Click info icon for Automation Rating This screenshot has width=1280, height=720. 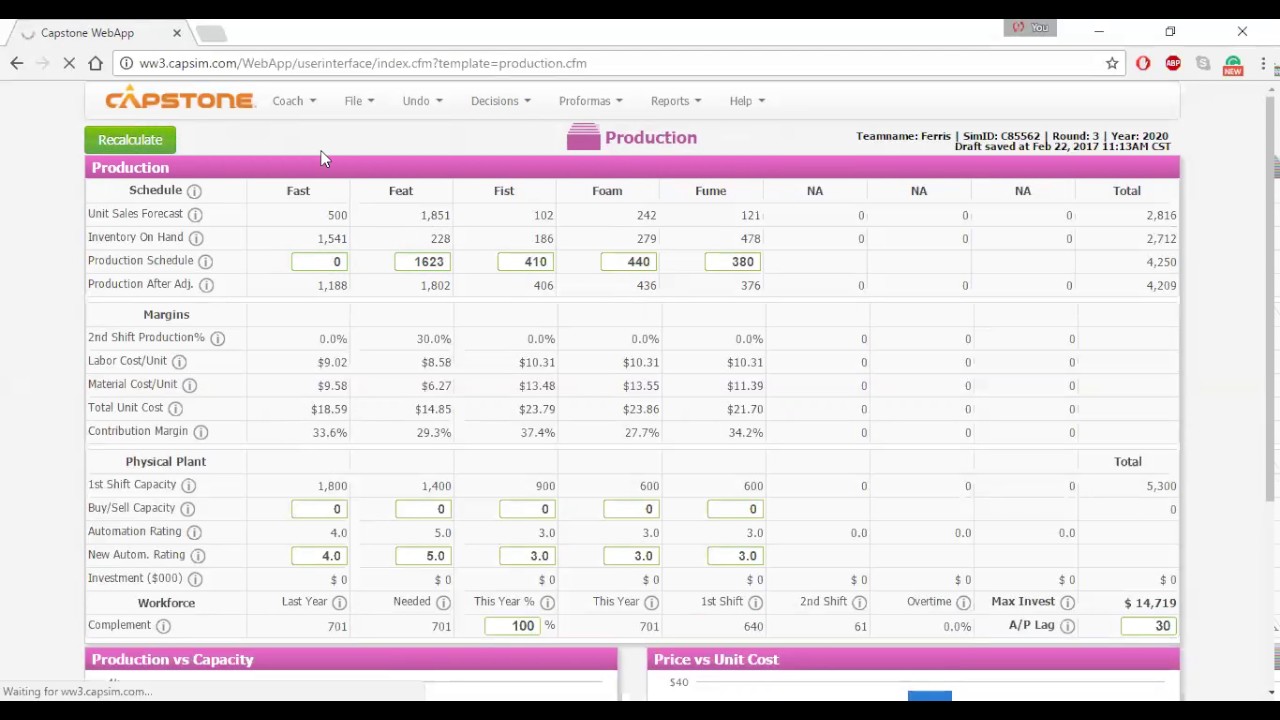coord(194,533)
